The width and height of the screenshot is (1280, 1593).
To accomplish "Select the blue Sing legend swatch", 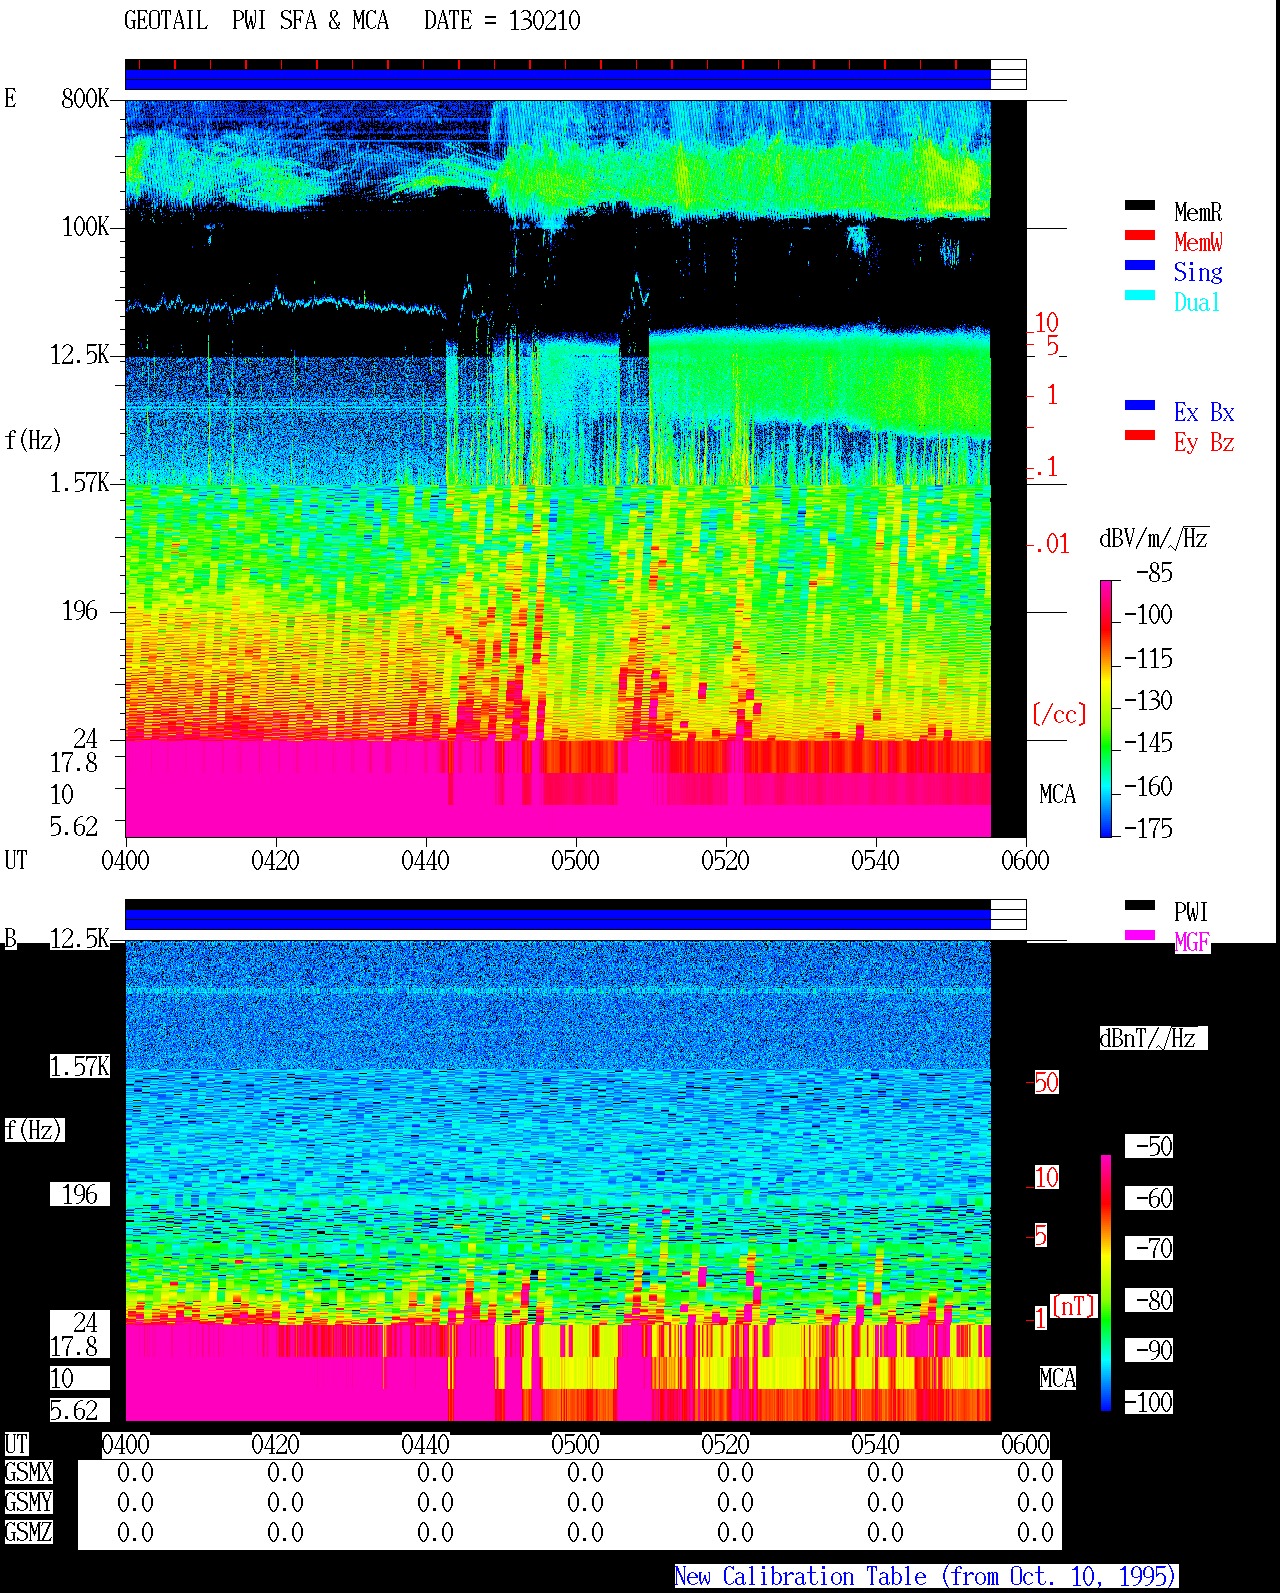I will click(x=1140, y=266).
